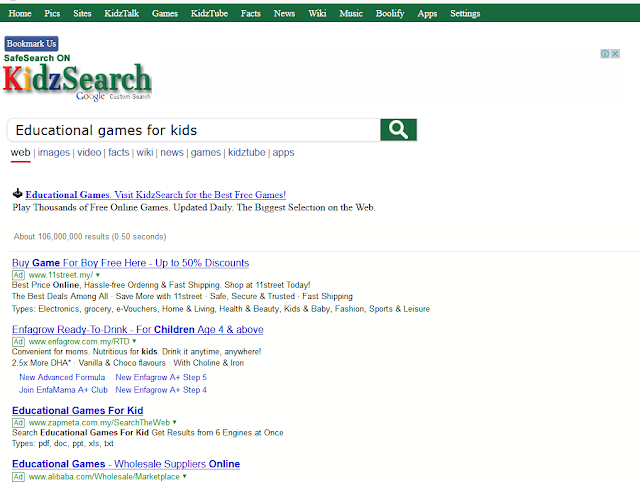Open Music in the top navigation bar

point(351,13)
